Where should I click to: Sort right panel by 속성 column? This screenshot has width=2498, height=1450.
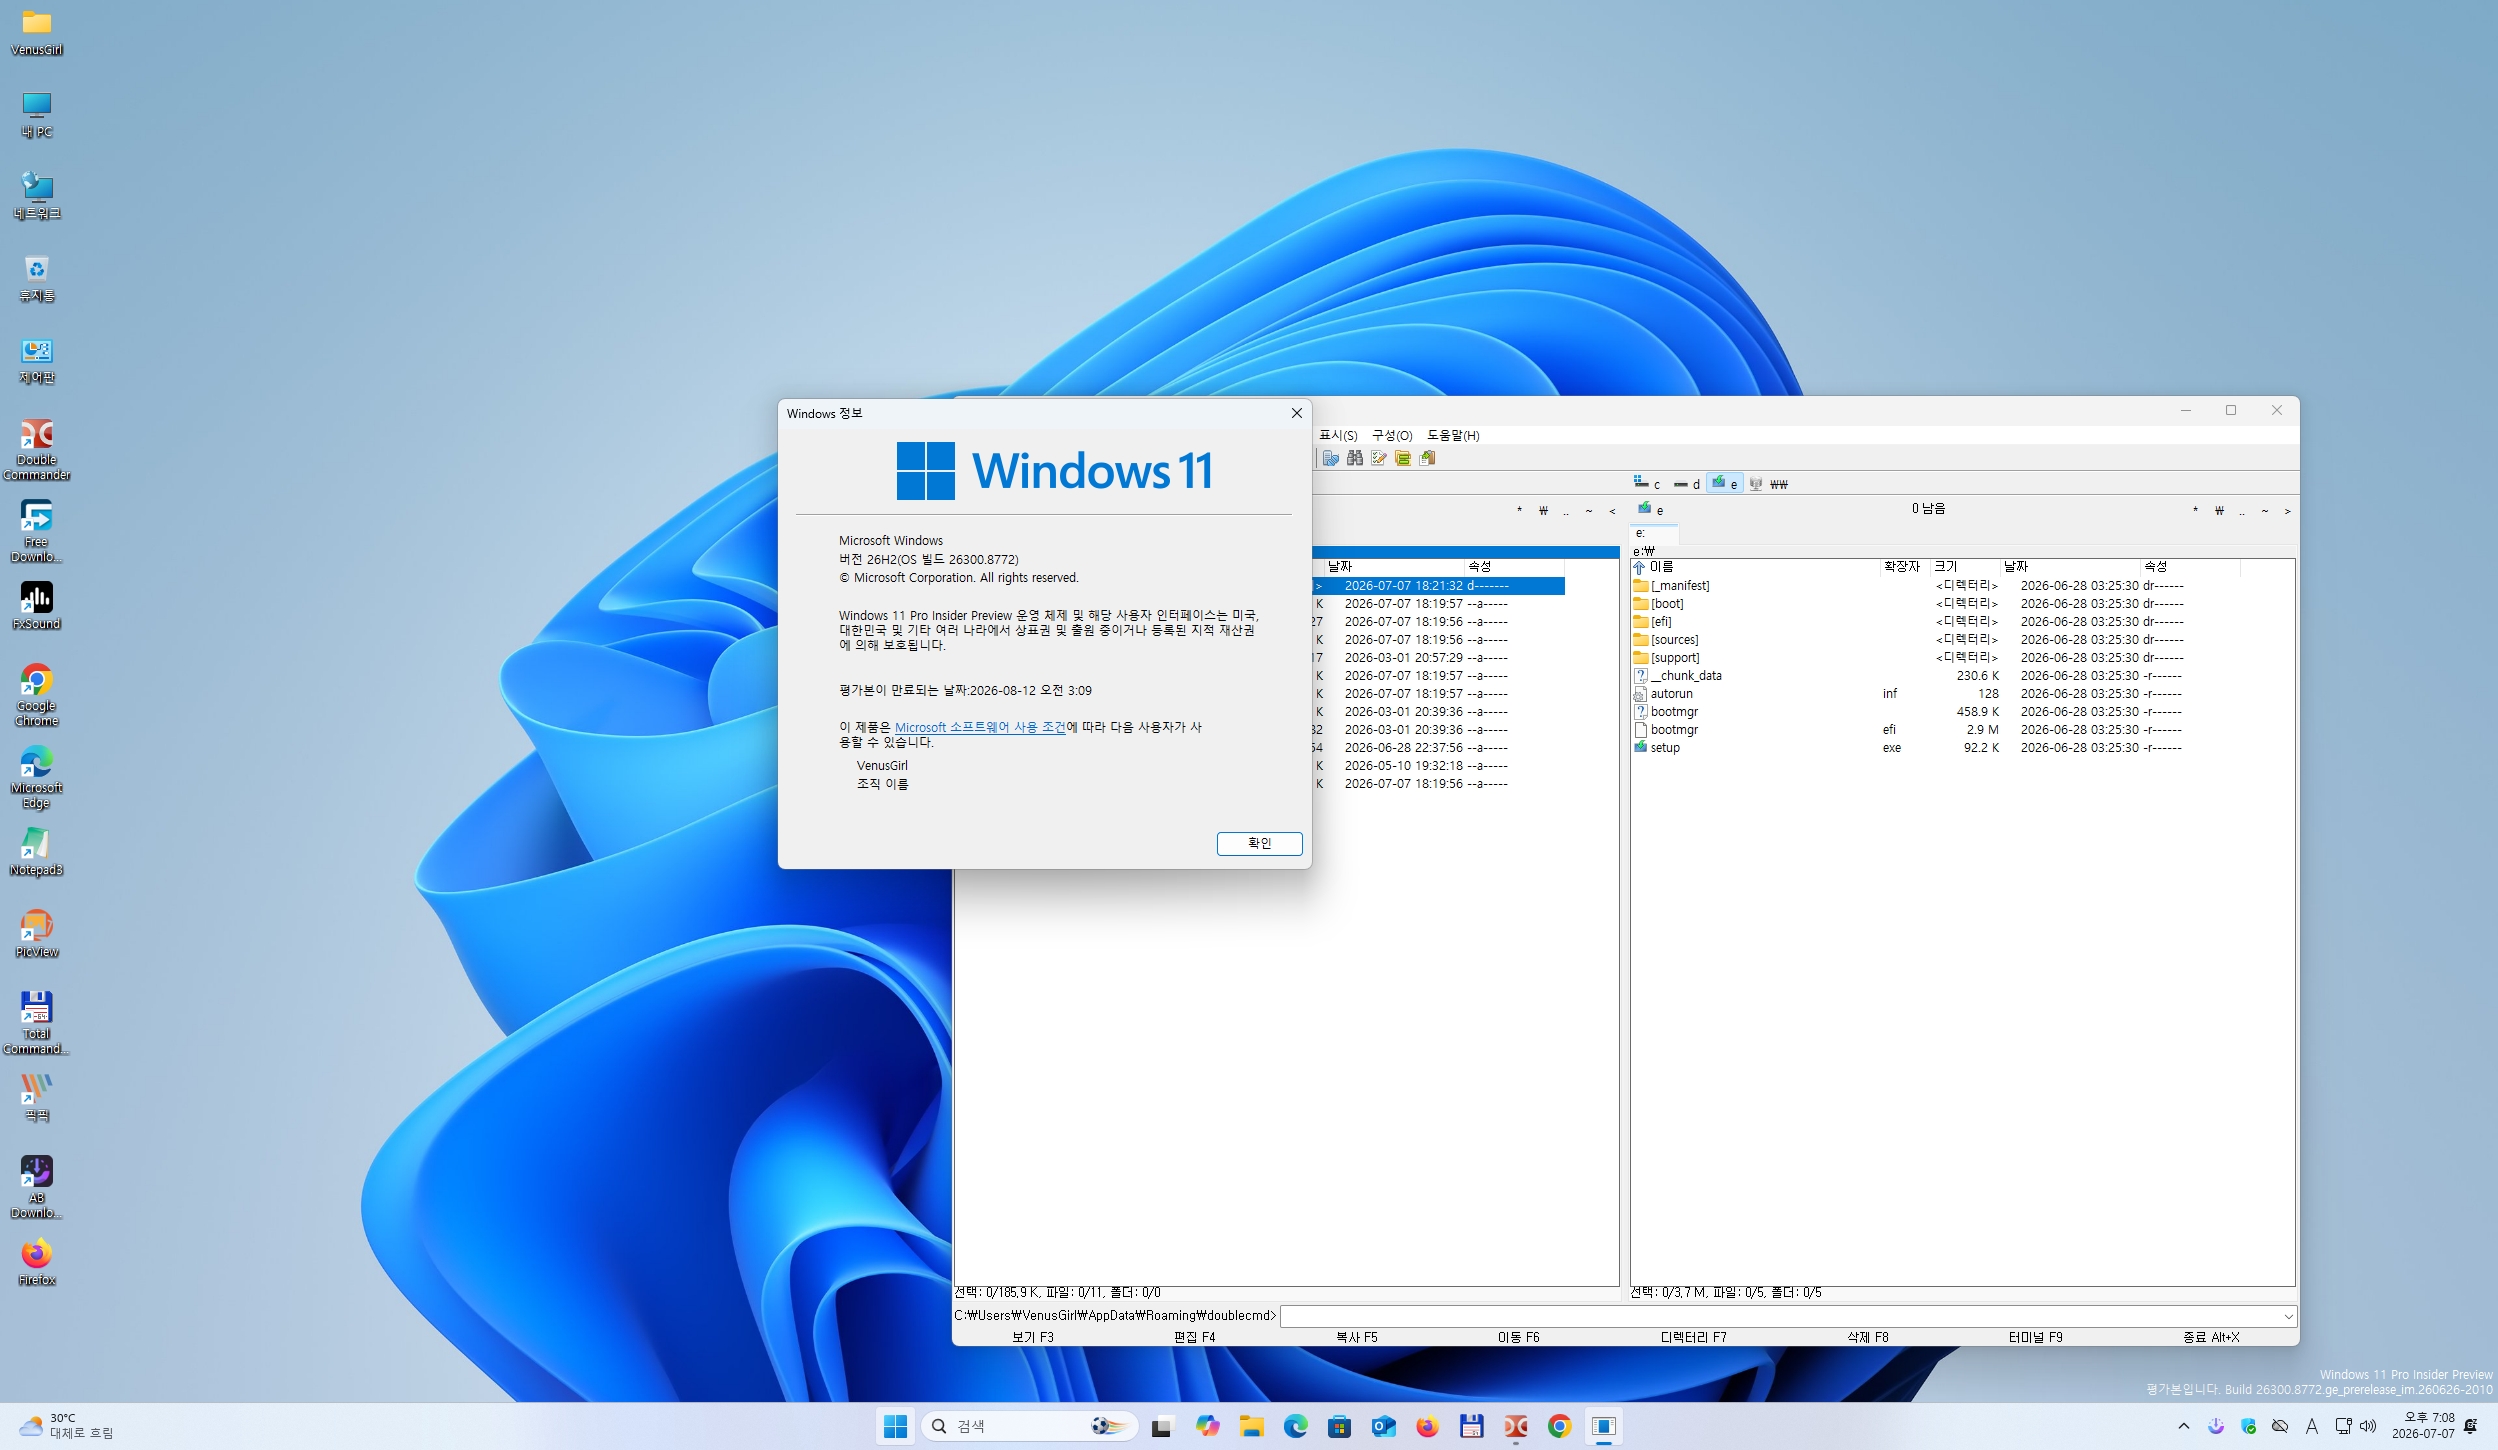2190,567
